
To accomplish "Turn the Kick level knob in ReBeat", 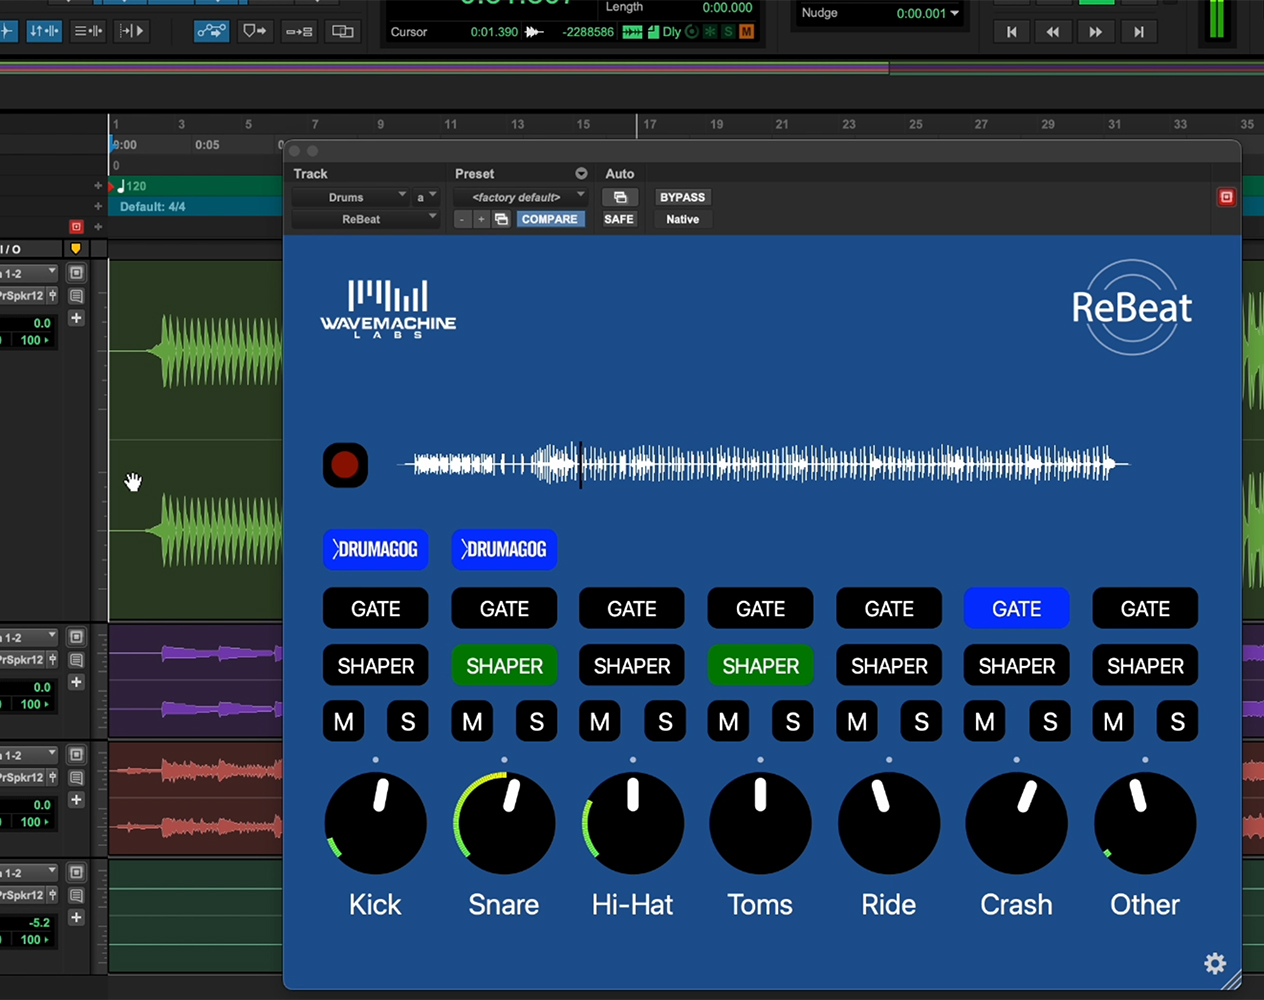I will pos(375,822).
